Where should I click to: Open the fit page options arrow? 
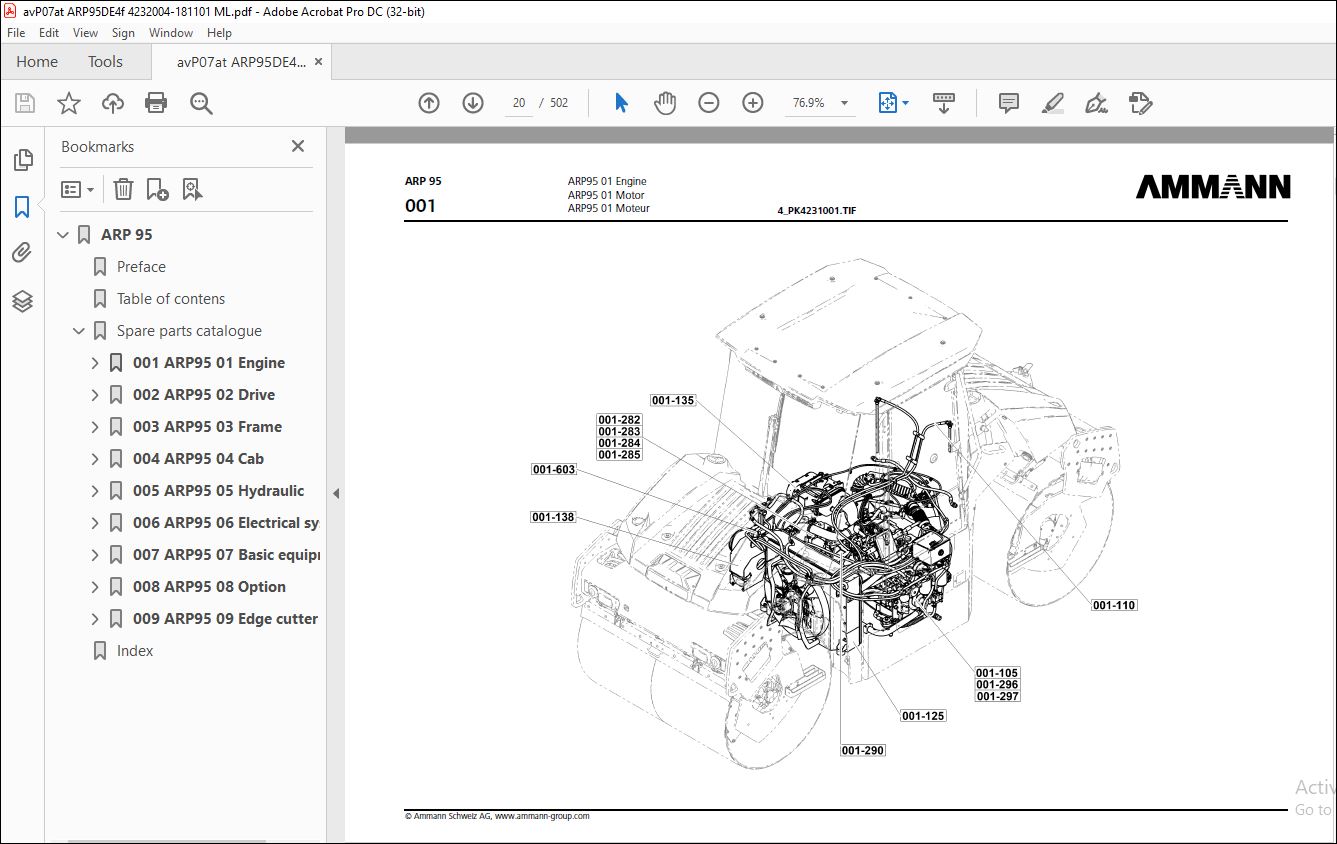(905, 103)
